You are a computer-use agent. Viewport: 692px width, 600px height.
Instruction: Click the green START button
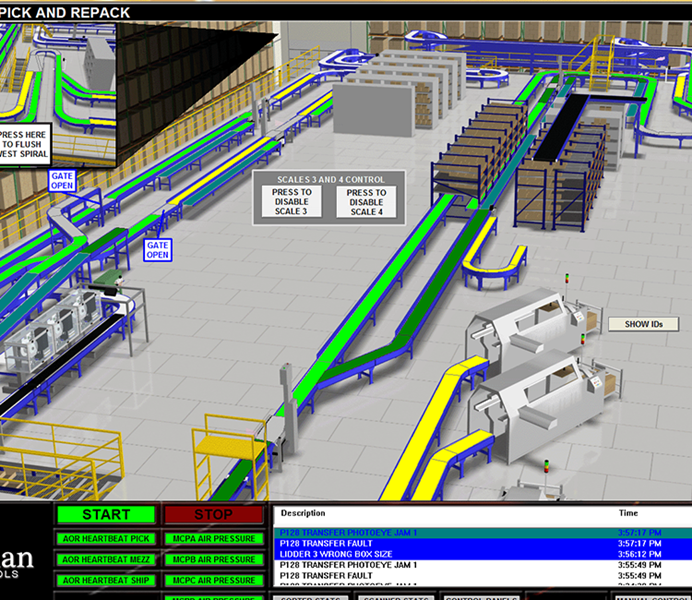click(x=106, y=514)
